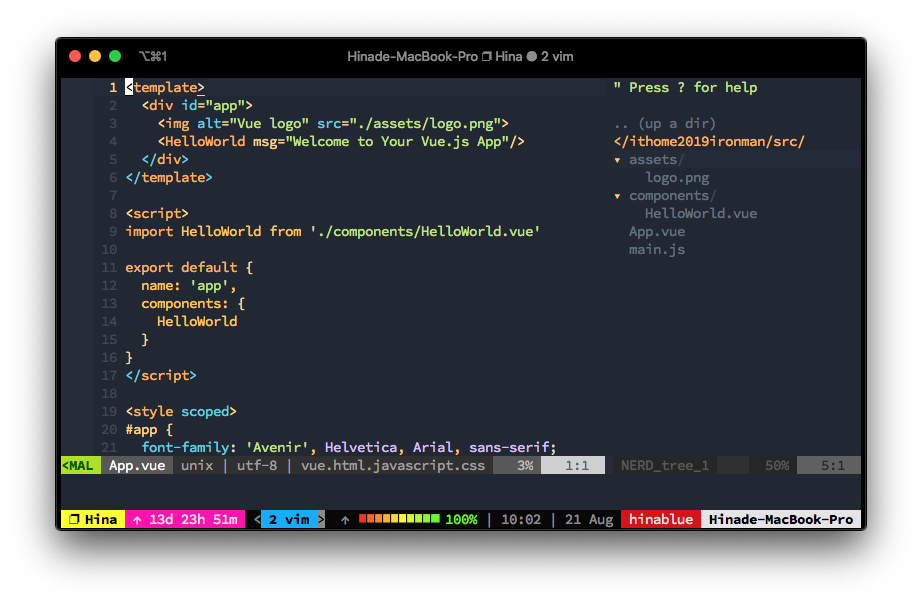Click the '<' marker before '2 vim'
The image size is (922, 604).
point(257,519)
